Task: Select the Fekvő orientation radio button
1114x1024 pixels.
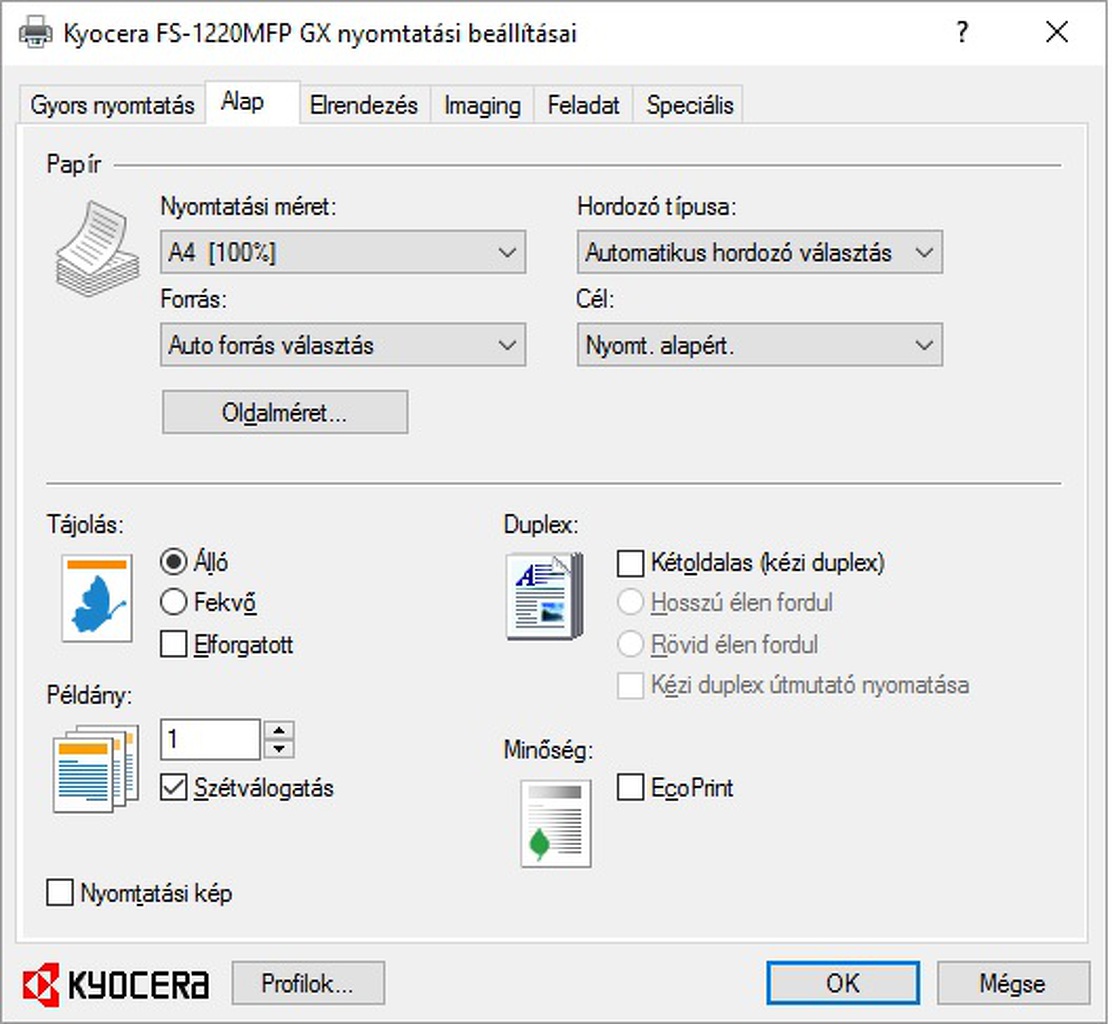Action: (174, 602)
